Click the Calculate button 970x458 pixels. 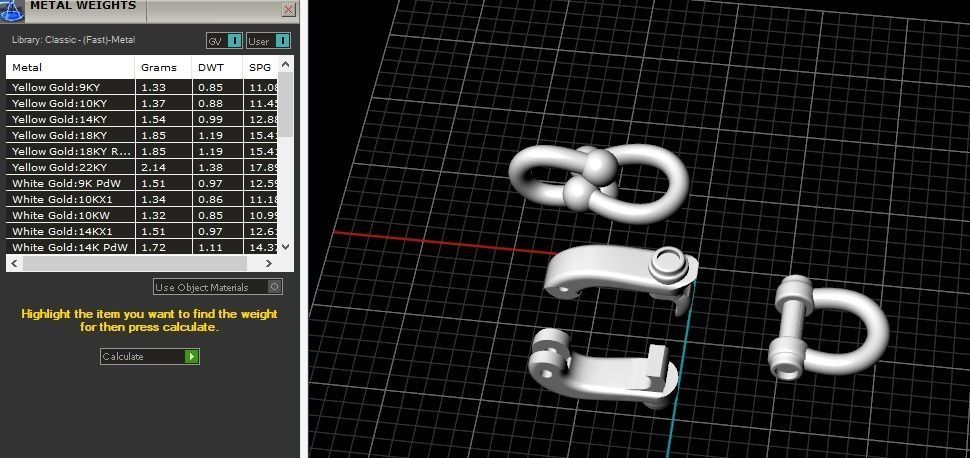pos(150,356)
